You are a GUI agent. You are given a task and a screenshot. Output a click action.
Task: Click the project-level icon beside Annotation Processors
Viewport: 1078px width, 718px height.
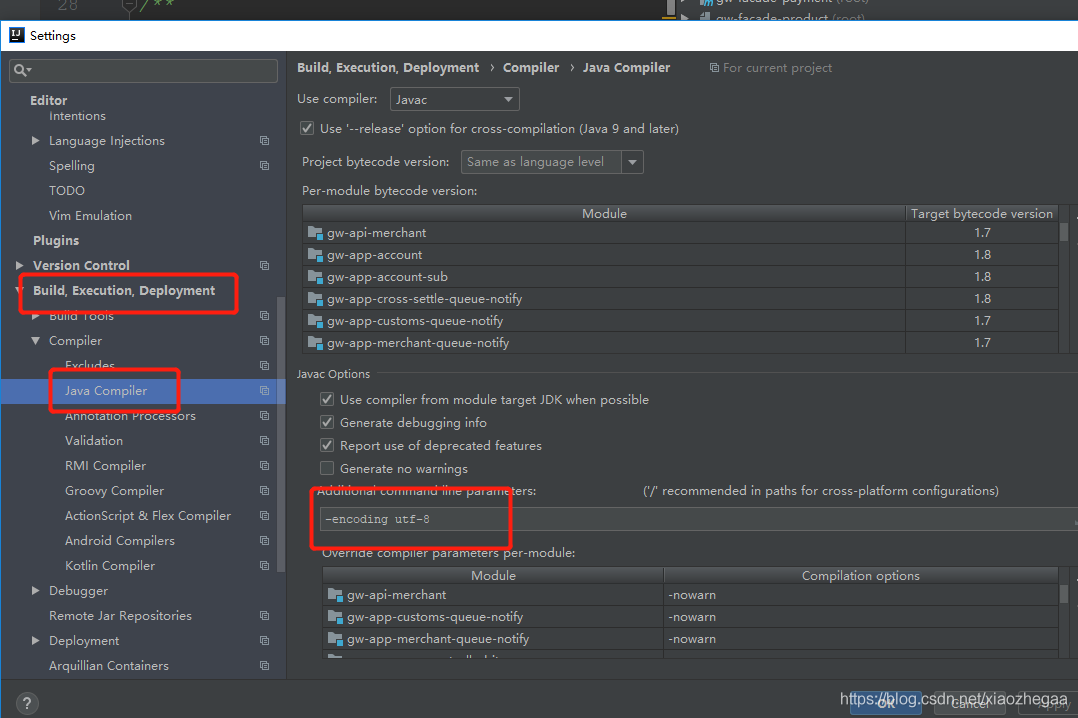(264, 415)
